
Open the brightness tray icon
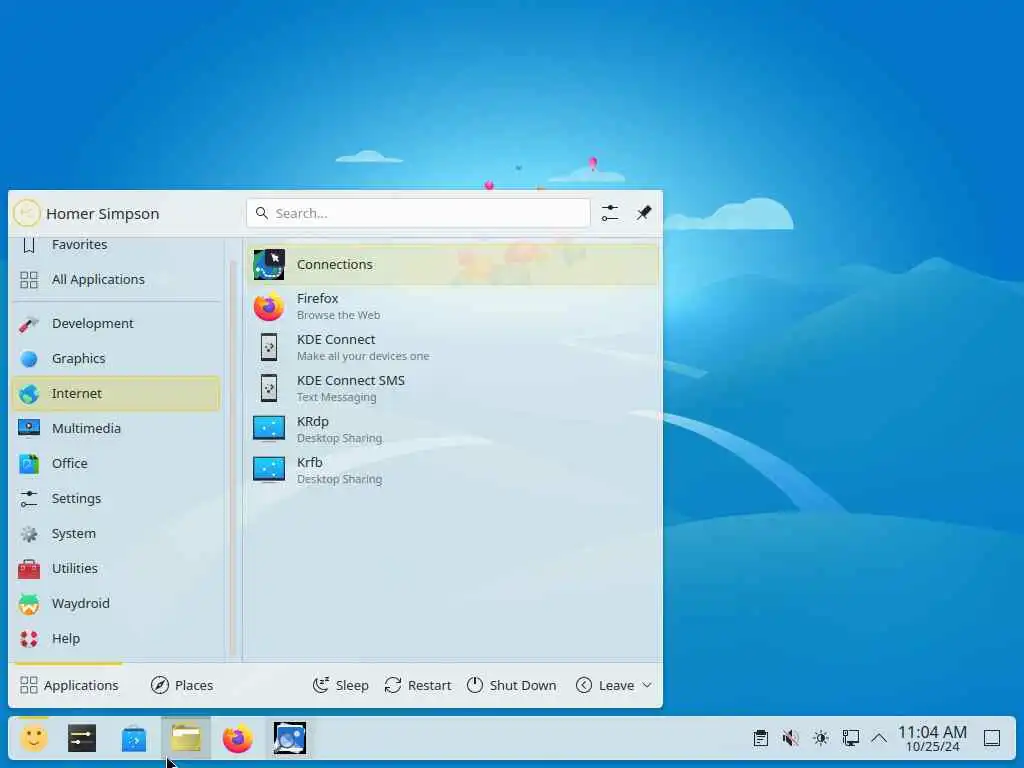pyautogui.click(x=821, y=739)
